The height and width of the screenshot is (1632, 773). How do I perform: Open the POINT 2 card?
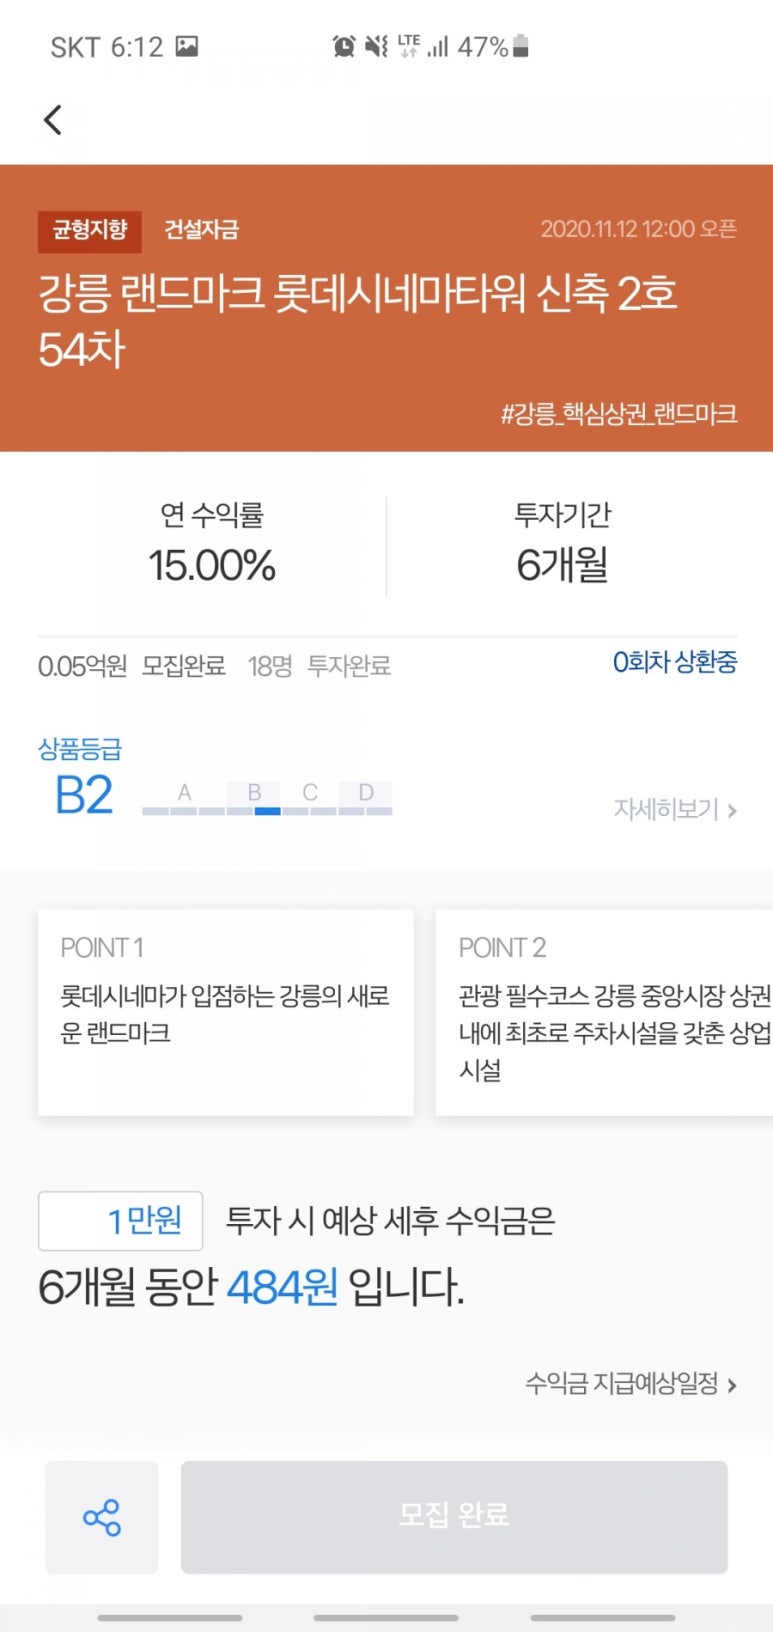coord(604,1012)
